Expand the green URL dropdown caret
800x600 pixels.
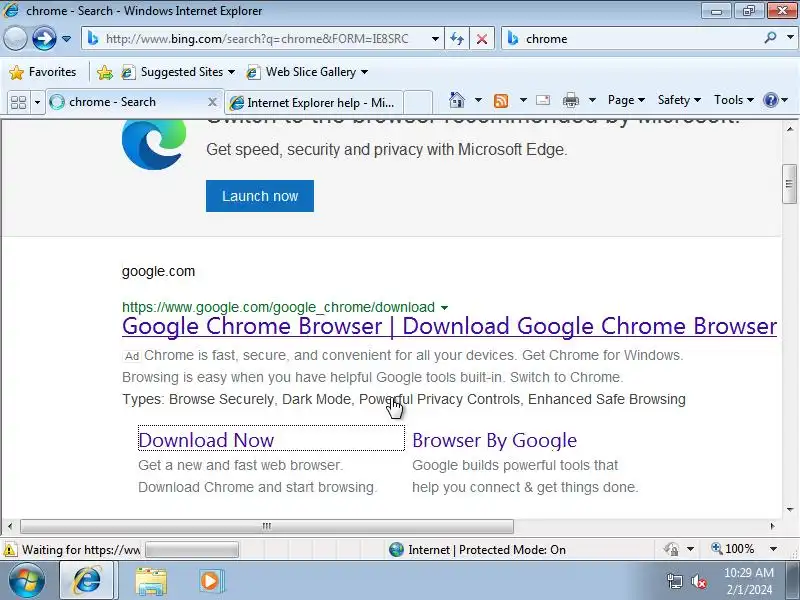[444, 308]
